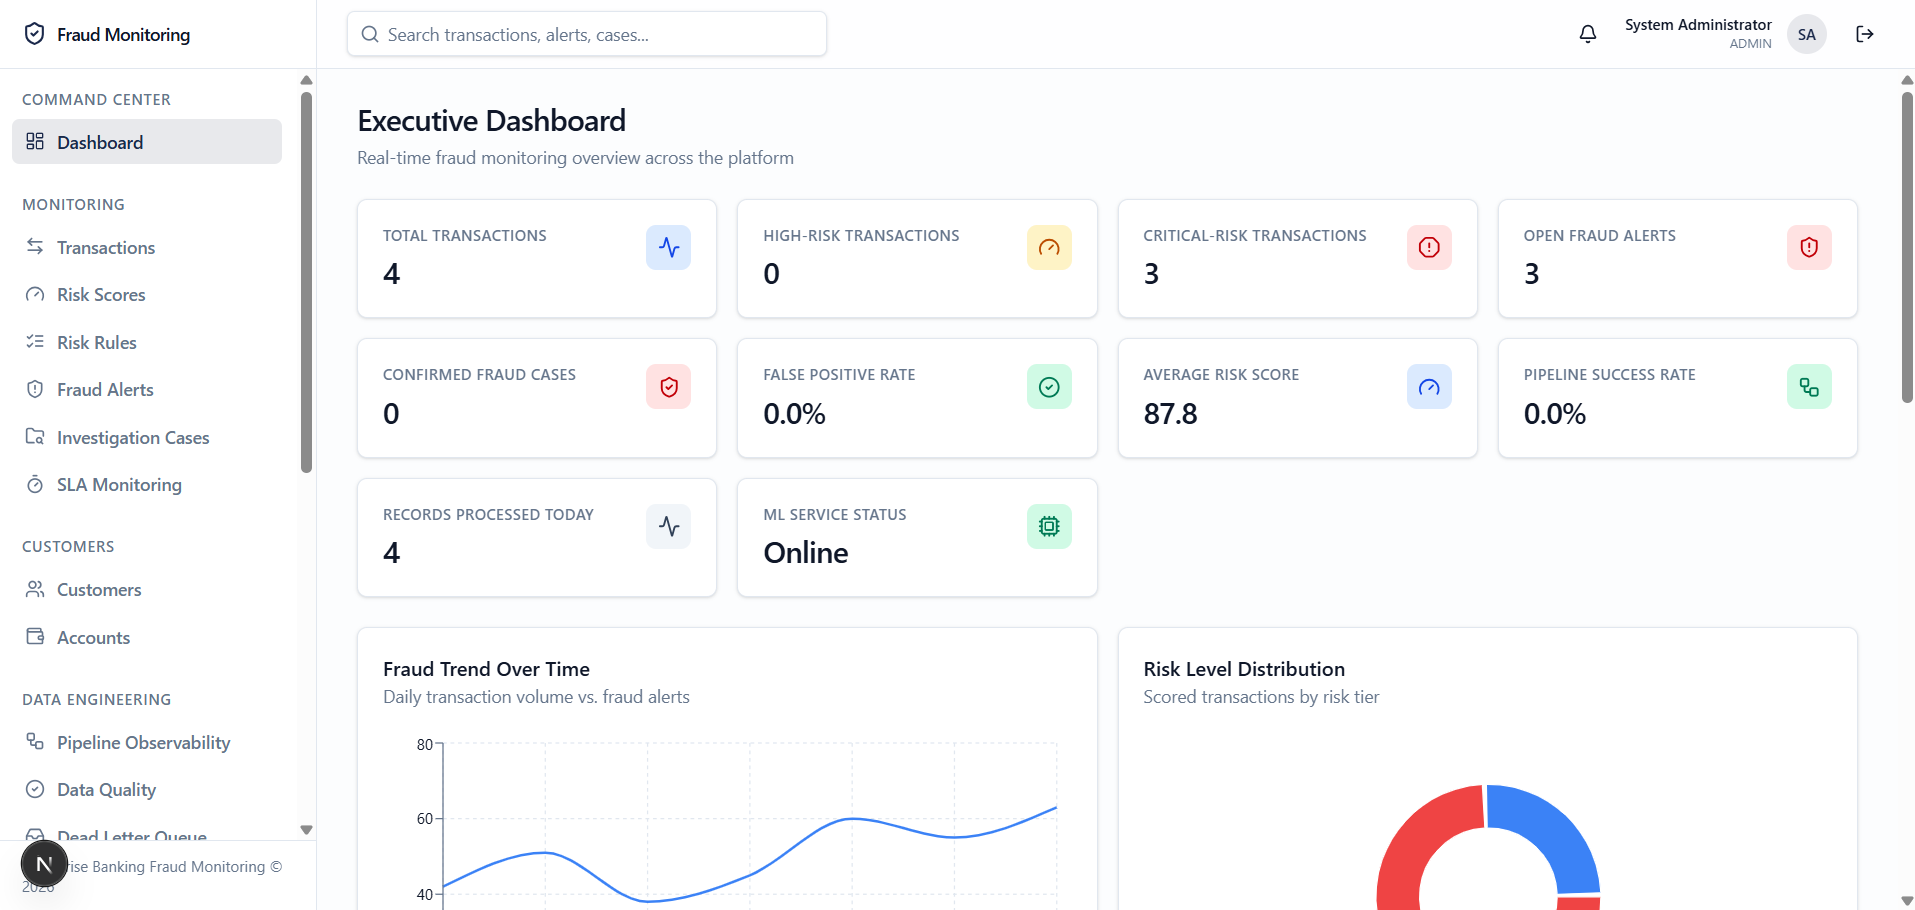Click sidebar scrollbar up arrow
Viewport: 1915px width, 910px height.
point(306,80)
